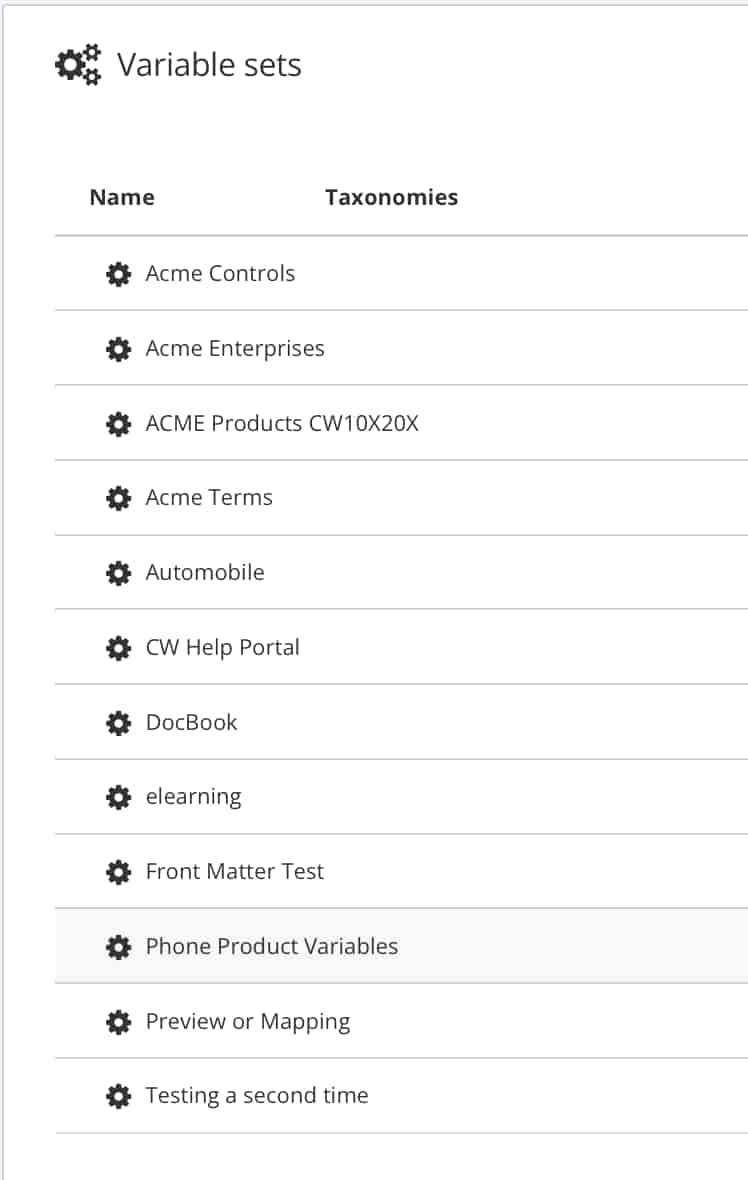Click the gear icon beside DocBook

tap(119, 722)
